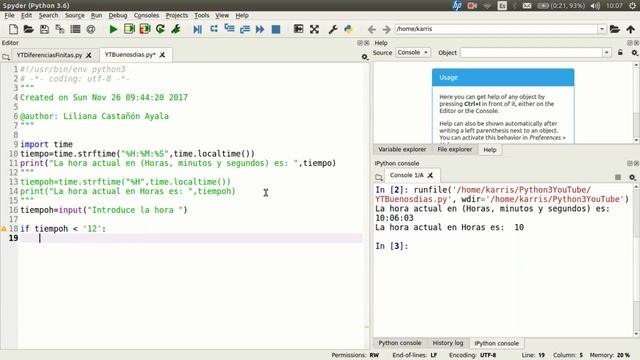Image resolution: width=640 pixels, height=360 pixels.
Task: Click the @ symbol finder icon
Action: tap(91, 29)
